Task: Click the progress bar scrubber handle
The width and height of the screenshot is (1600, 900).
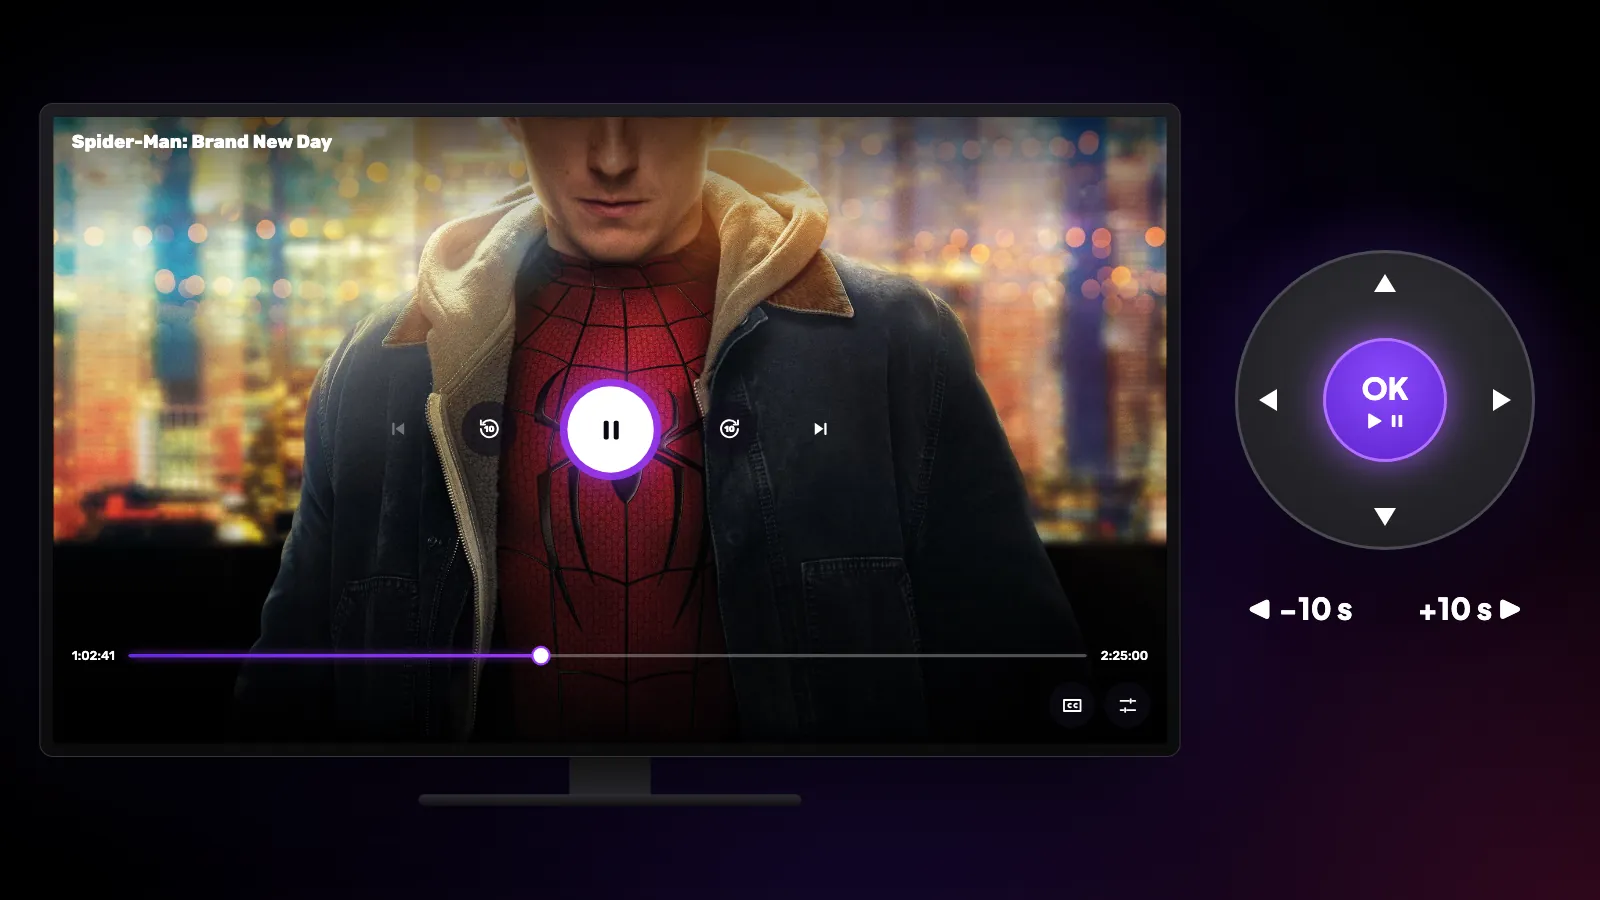Action: click(x=541, y=655)
